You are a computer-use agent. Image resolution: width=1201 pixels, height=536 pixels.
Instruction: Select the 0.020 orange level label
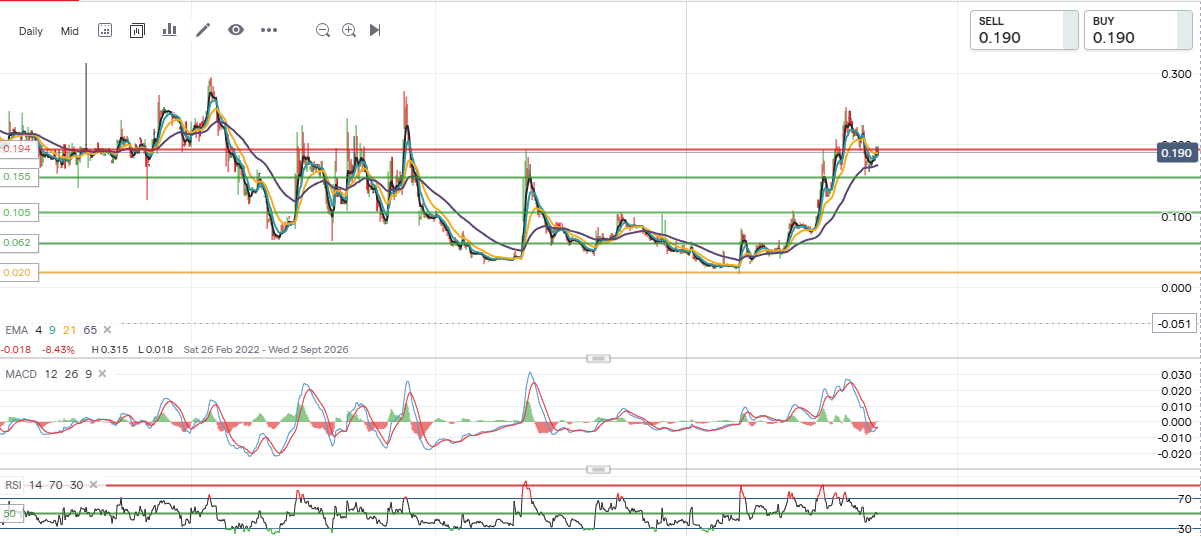[x=17, y=272]
